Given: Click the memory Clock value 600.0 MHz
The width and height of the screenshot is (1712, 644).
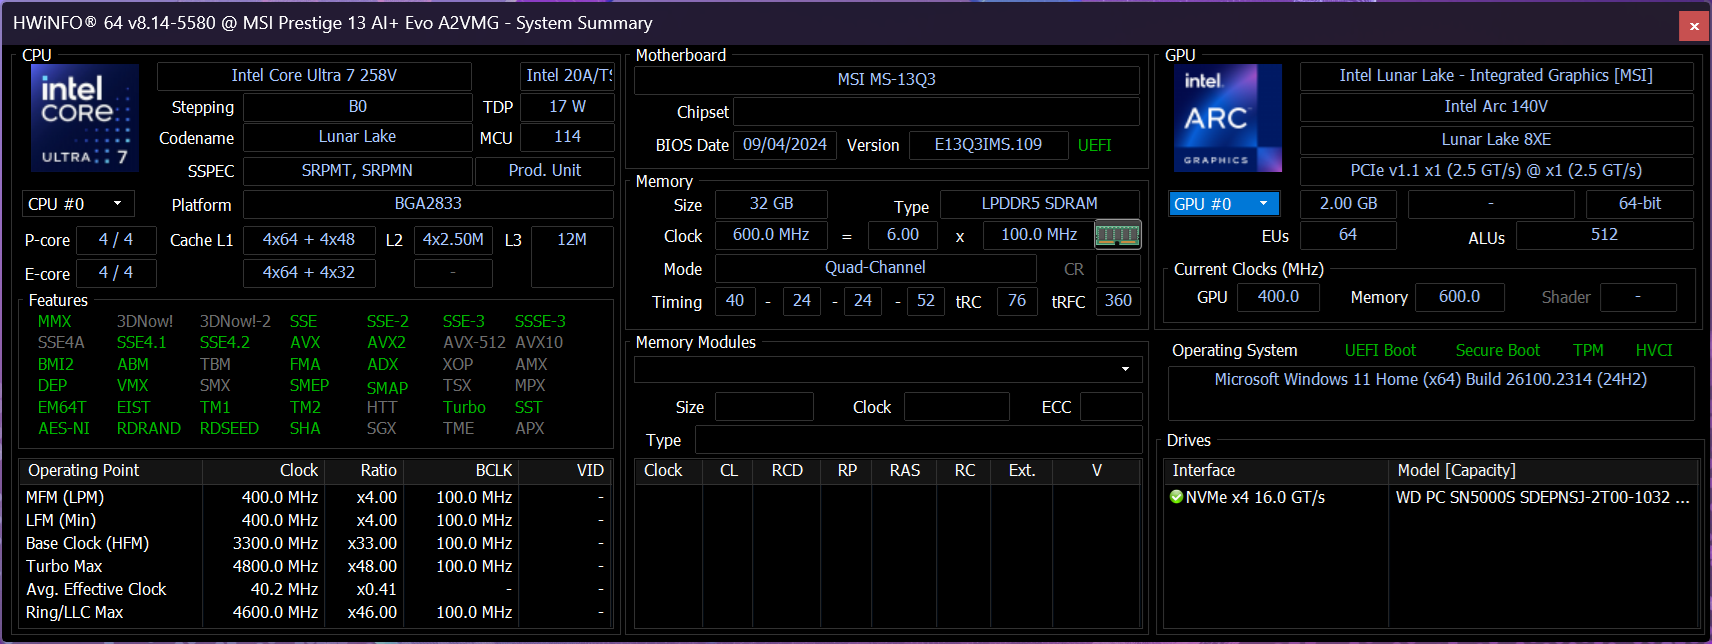Looking at the screenshot, I should coord(771,235).
